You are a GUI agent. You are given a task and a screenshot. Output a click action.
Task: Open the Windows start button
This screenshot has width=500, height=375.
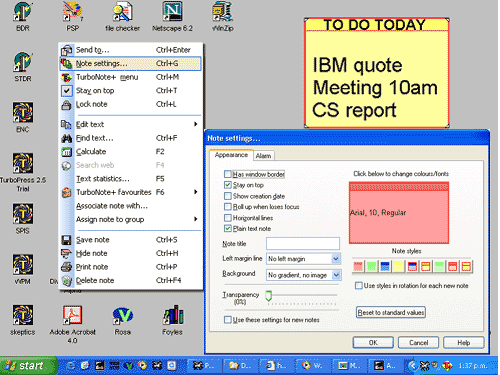click(28, 366)
